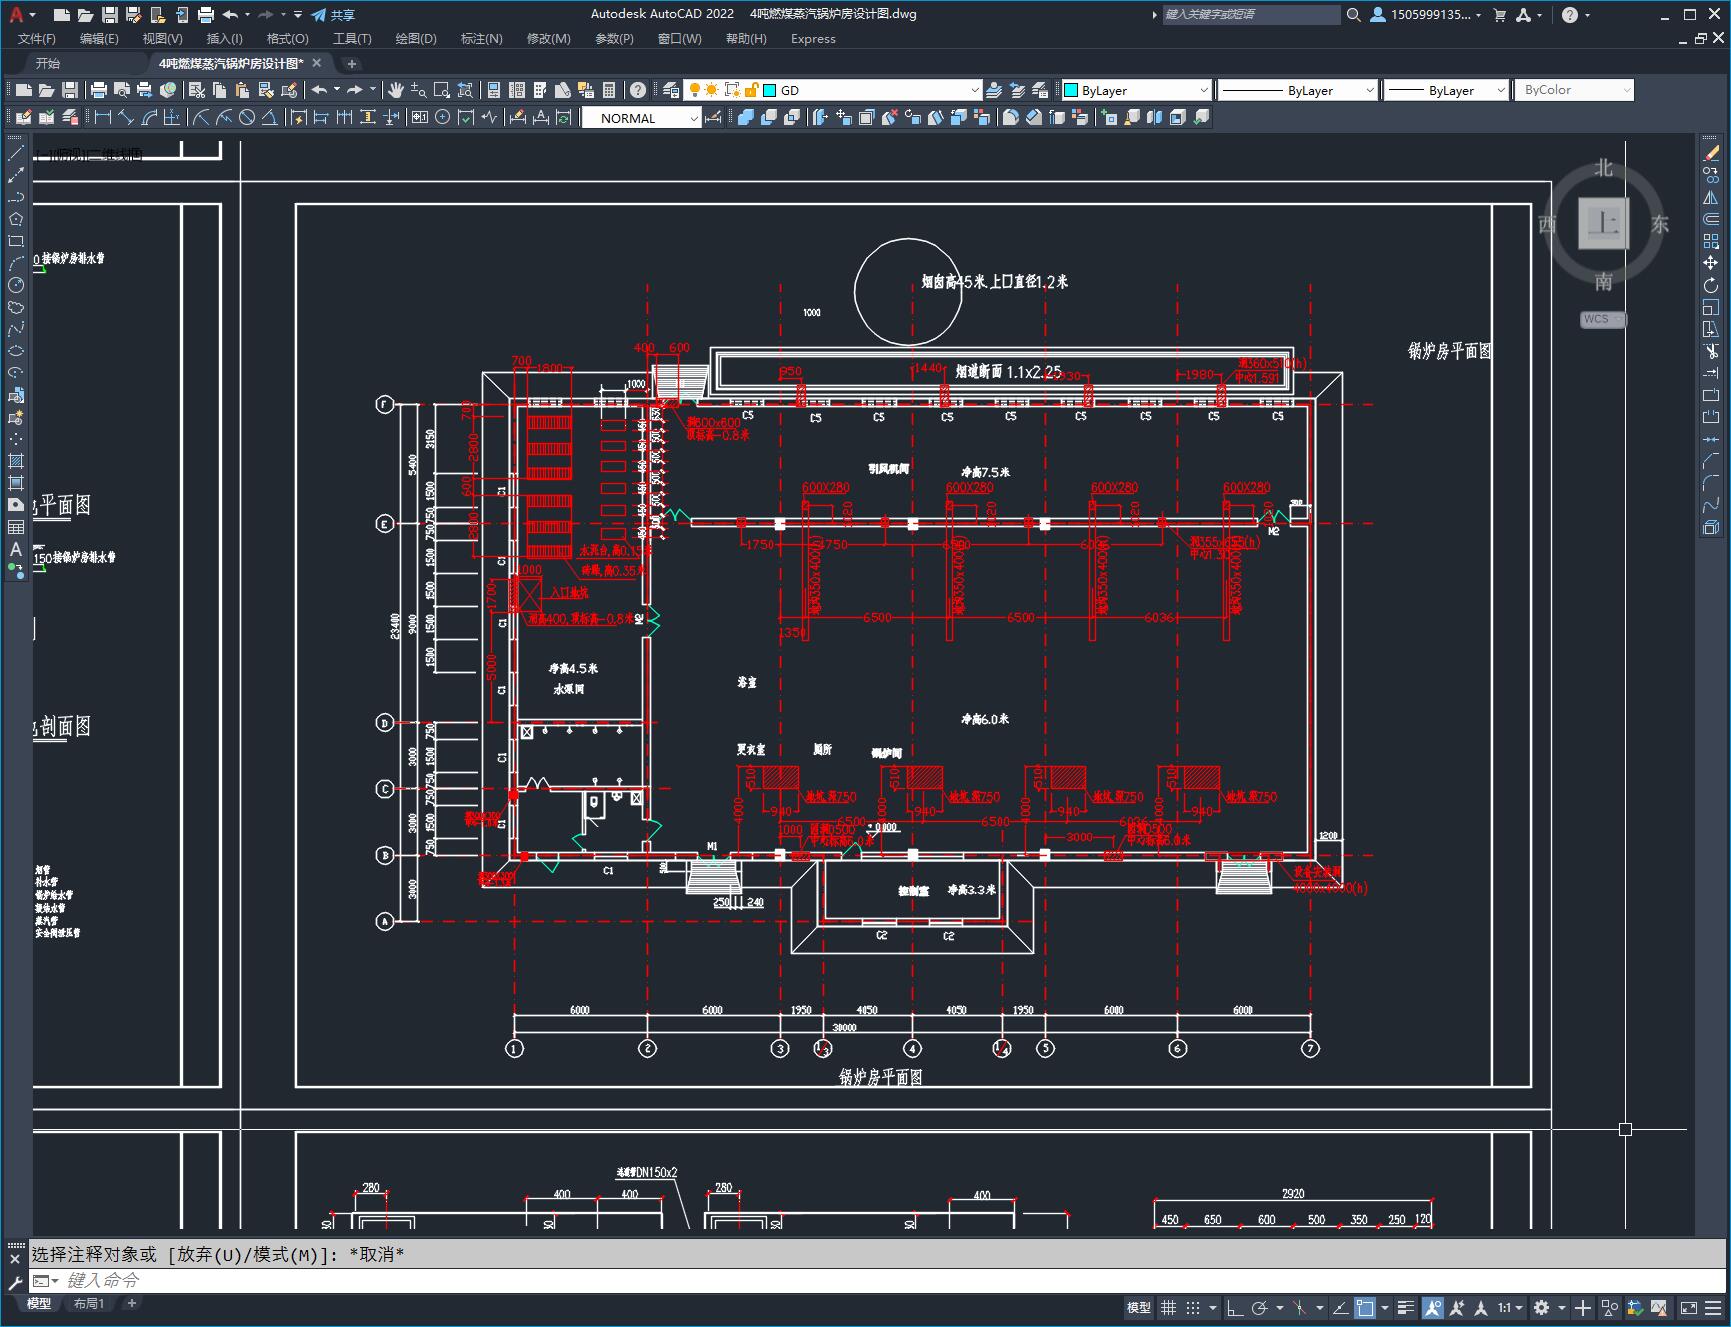
Task: Open the ByLayer linetype dropdown
Action: [1369, 90]
